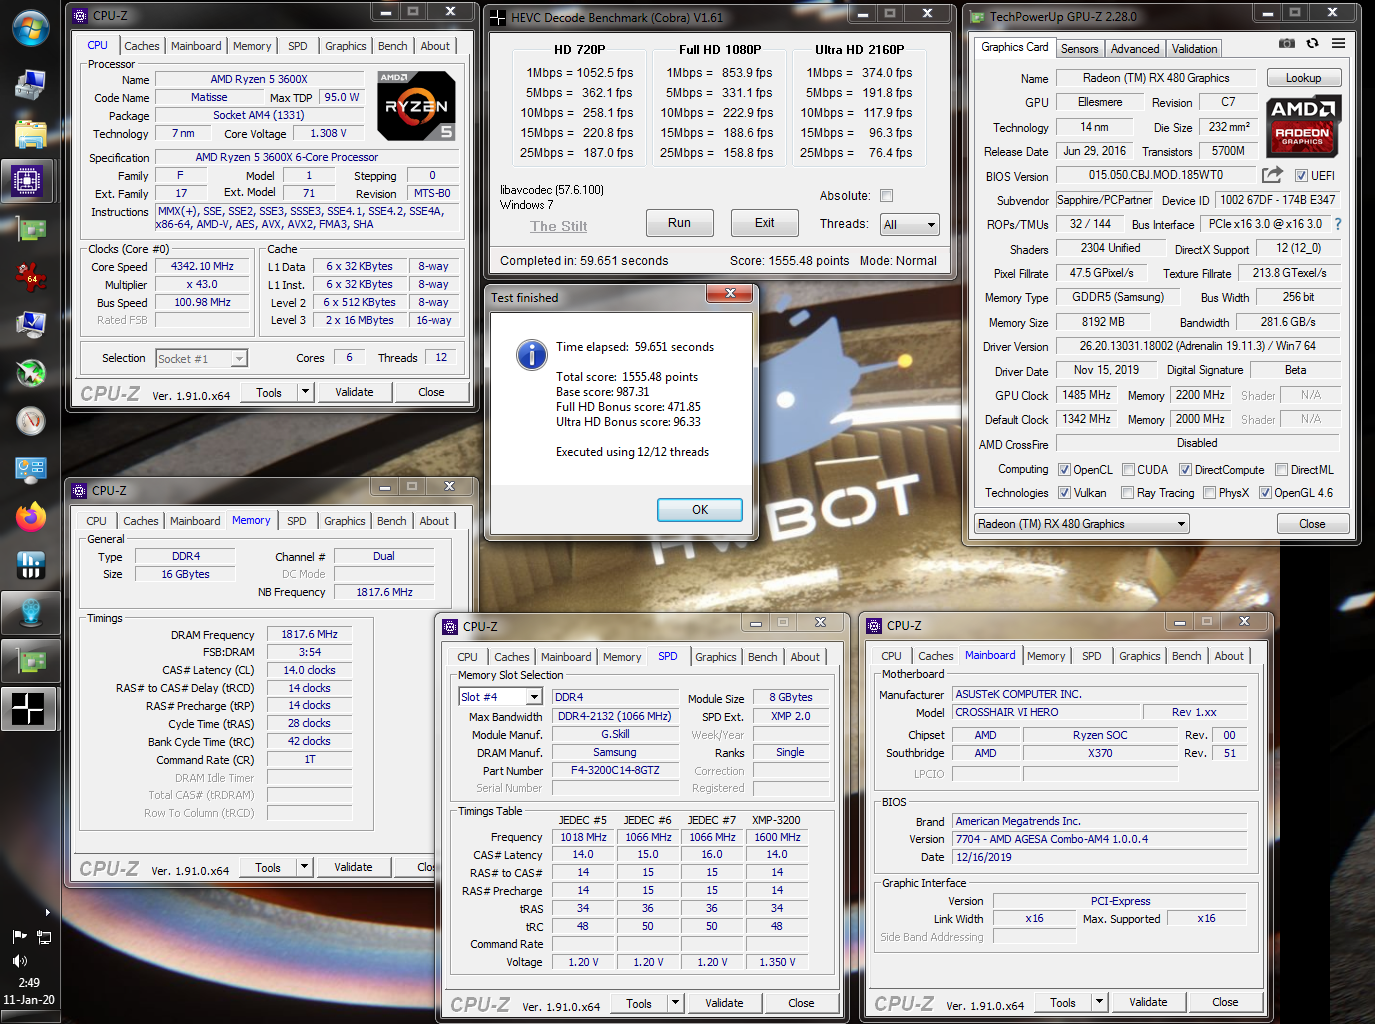Screen dimensions: 1375x1024
Task: Open the Radeon RX 480 GPU selector dropdown
Action: (x=1082, y=524)
